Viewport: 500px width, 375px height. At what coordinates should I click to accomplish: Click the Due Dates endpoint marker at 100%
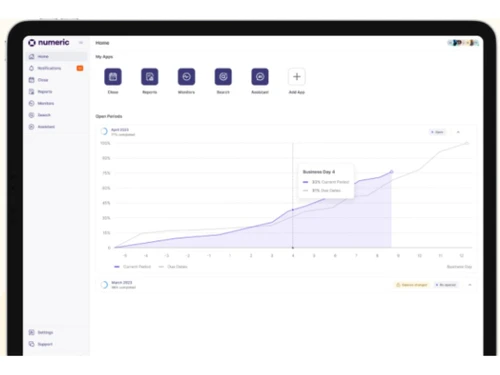pyautogui.click(x=467, y=143)
